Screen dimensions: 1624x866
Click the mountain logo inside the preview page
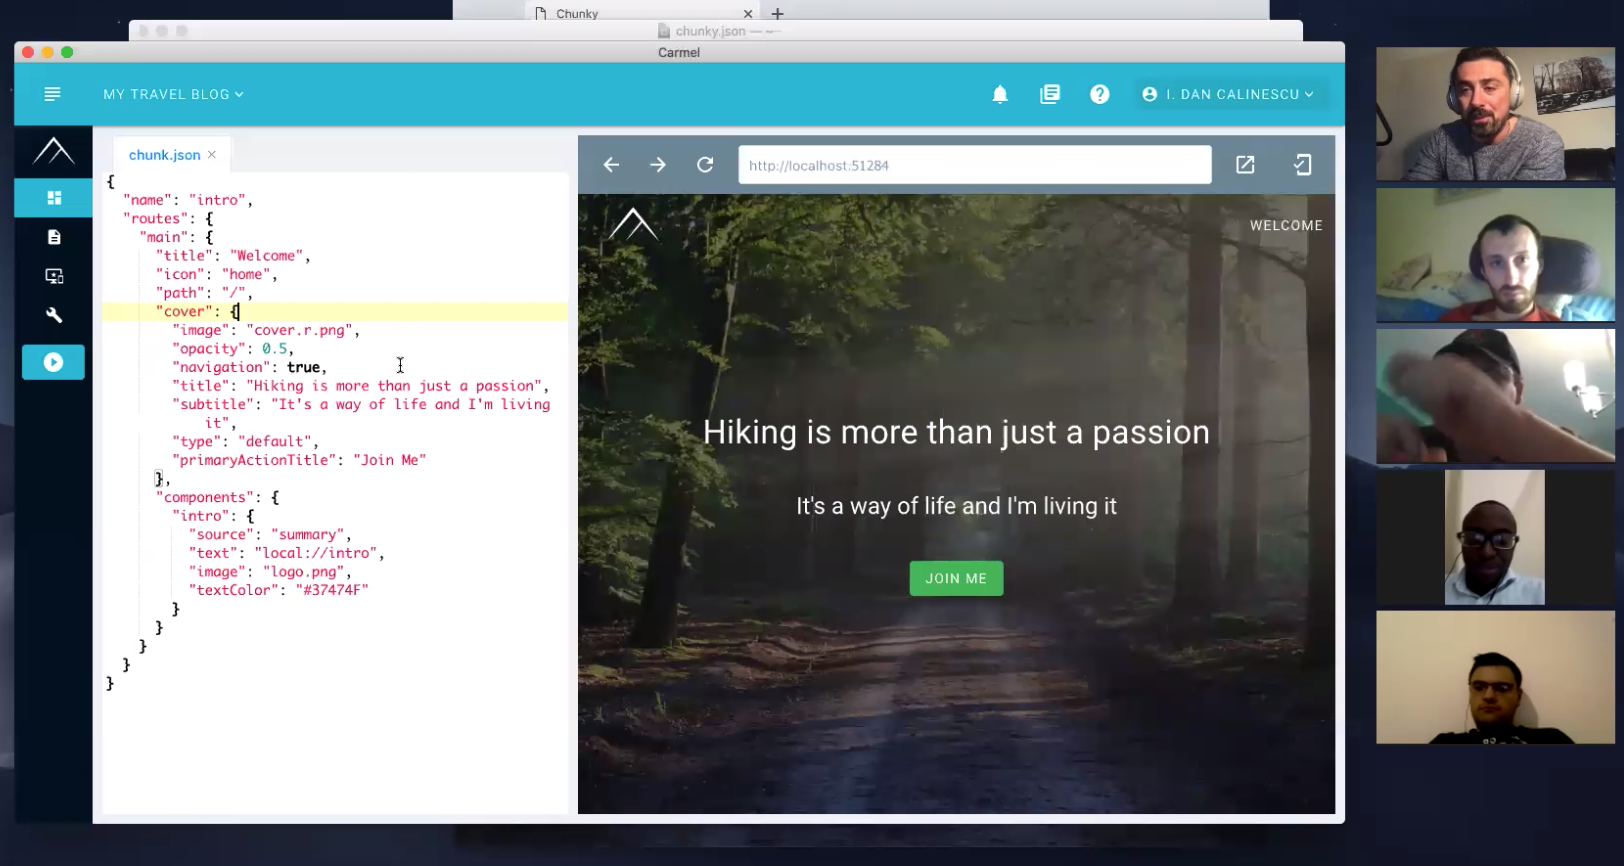coord(634,224)
